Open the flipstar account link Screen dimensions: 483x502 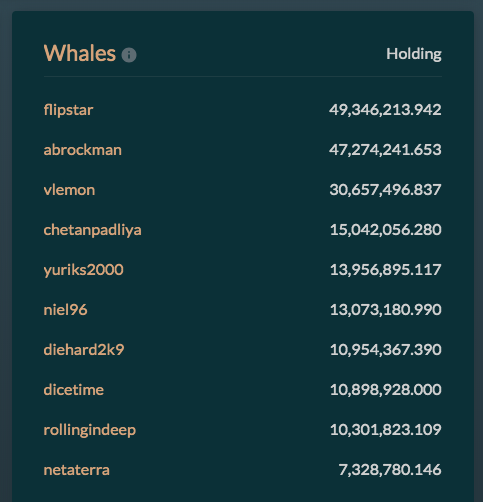point(68,110)
